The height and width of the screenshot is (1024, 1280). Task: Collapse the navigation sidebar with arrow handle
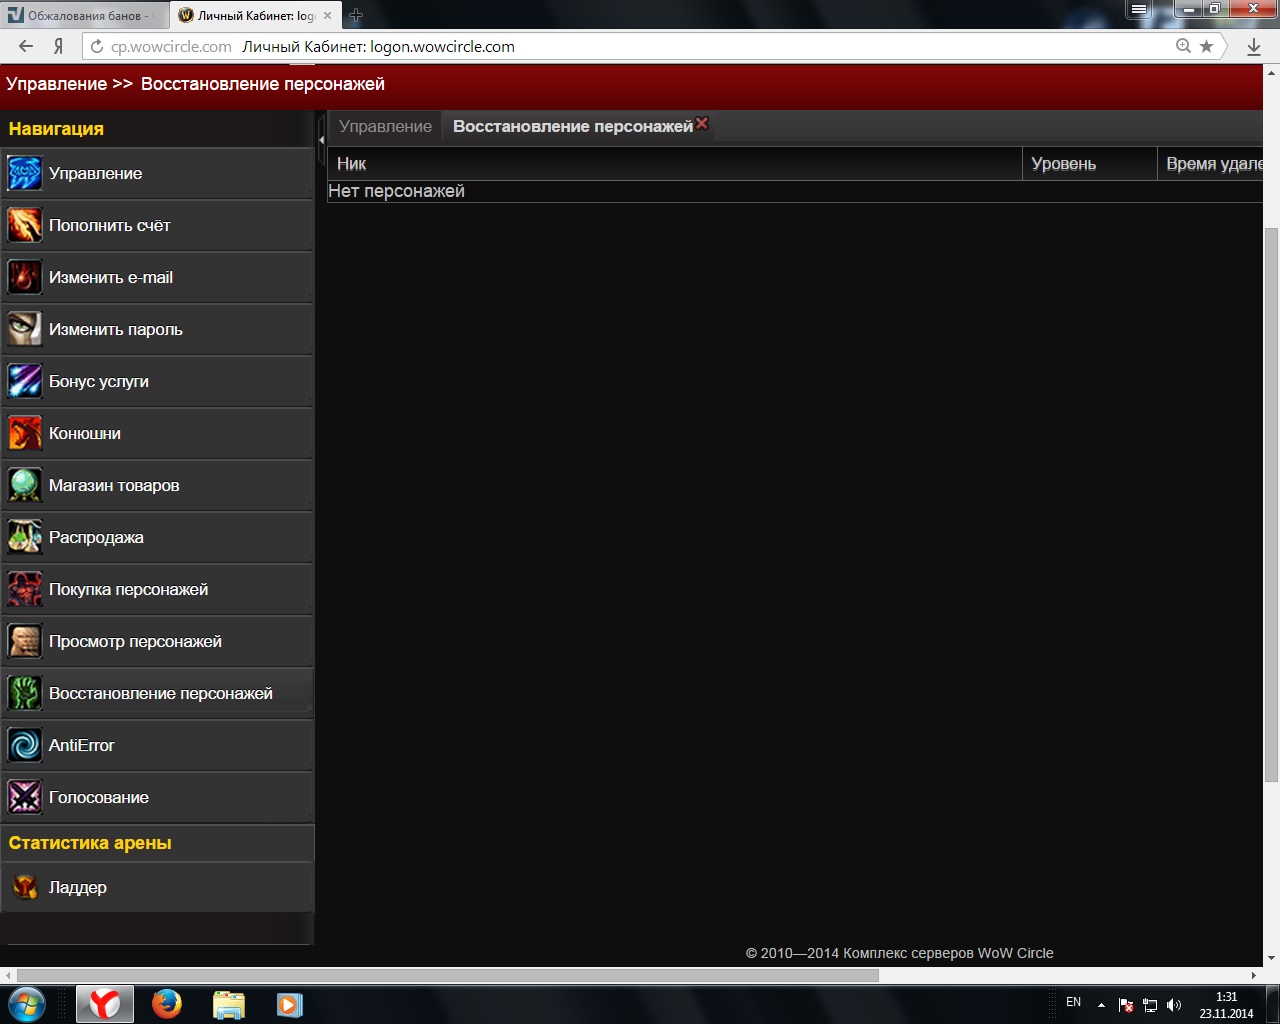click(x=321, y=140)
